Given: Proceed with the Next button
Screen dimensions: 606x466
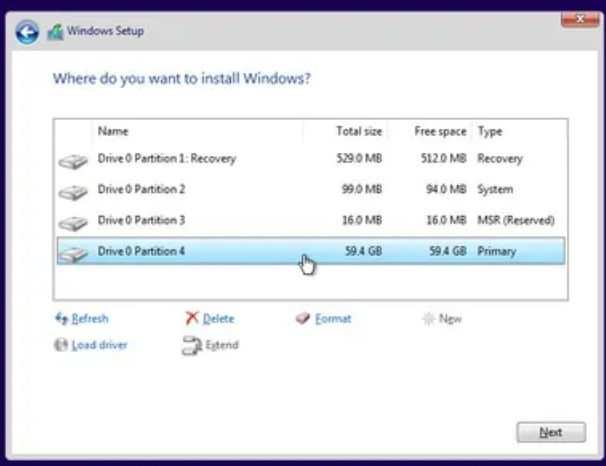Looking at the screenshot, I should click(x=551, y=432).
